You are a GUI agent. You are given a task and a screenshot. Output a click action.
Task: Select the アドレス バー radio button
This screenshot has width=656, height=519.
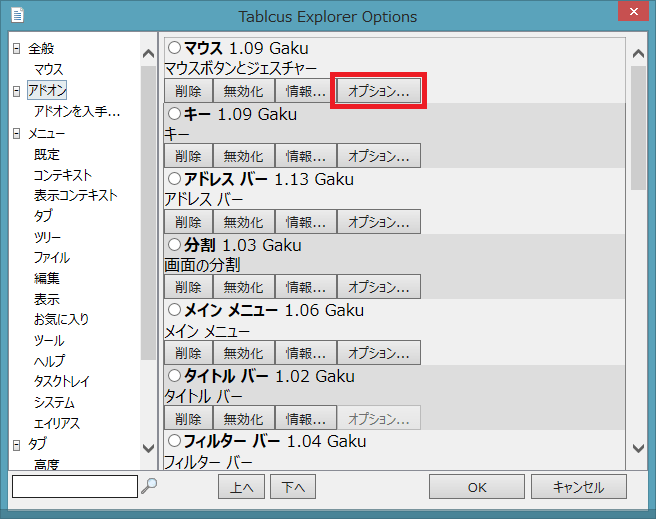coord(175,179)
